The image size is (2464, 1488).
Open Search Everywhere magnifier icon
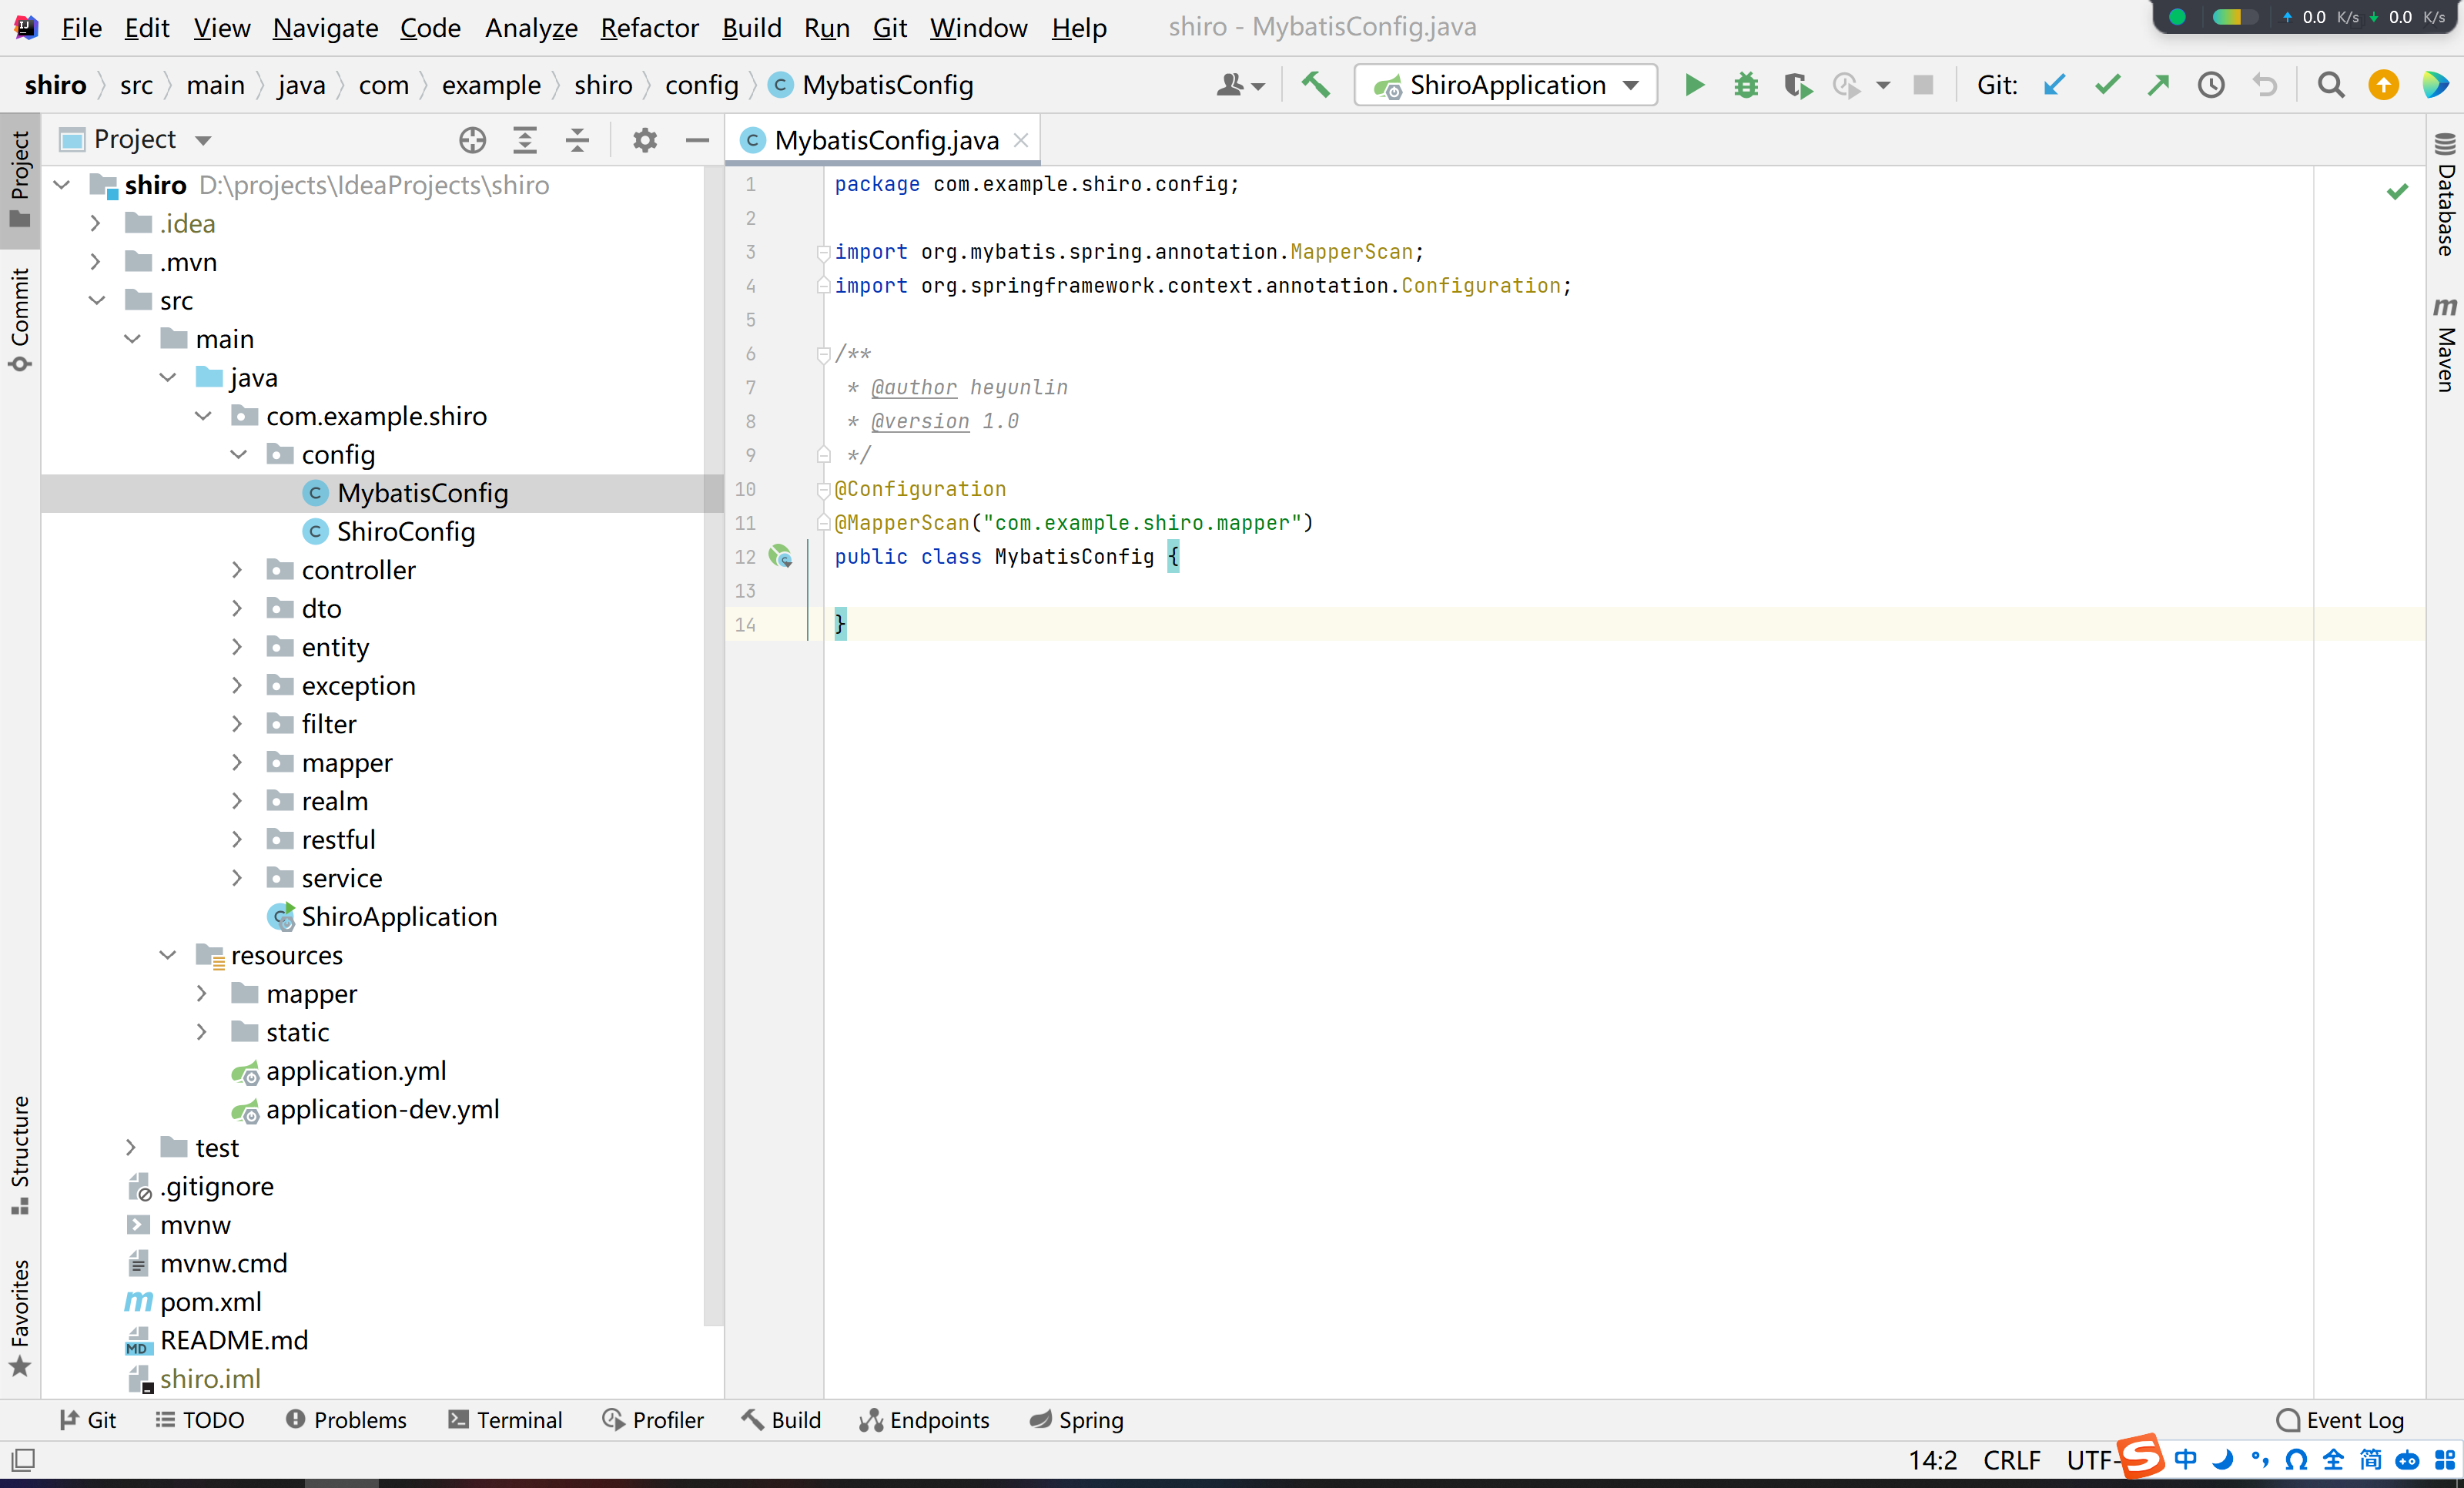(2331, 85)
